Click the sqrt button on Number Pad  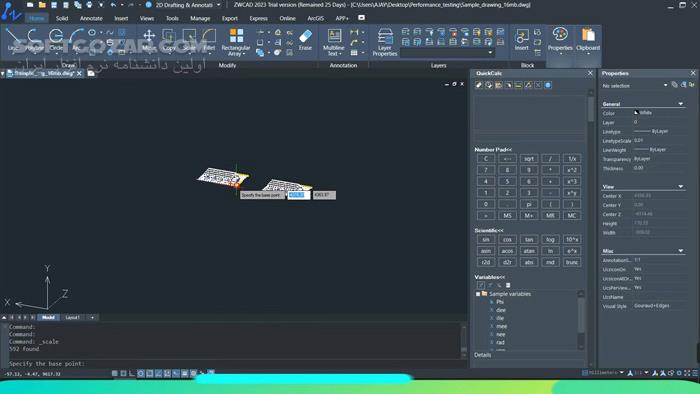[x=529, y=159]
